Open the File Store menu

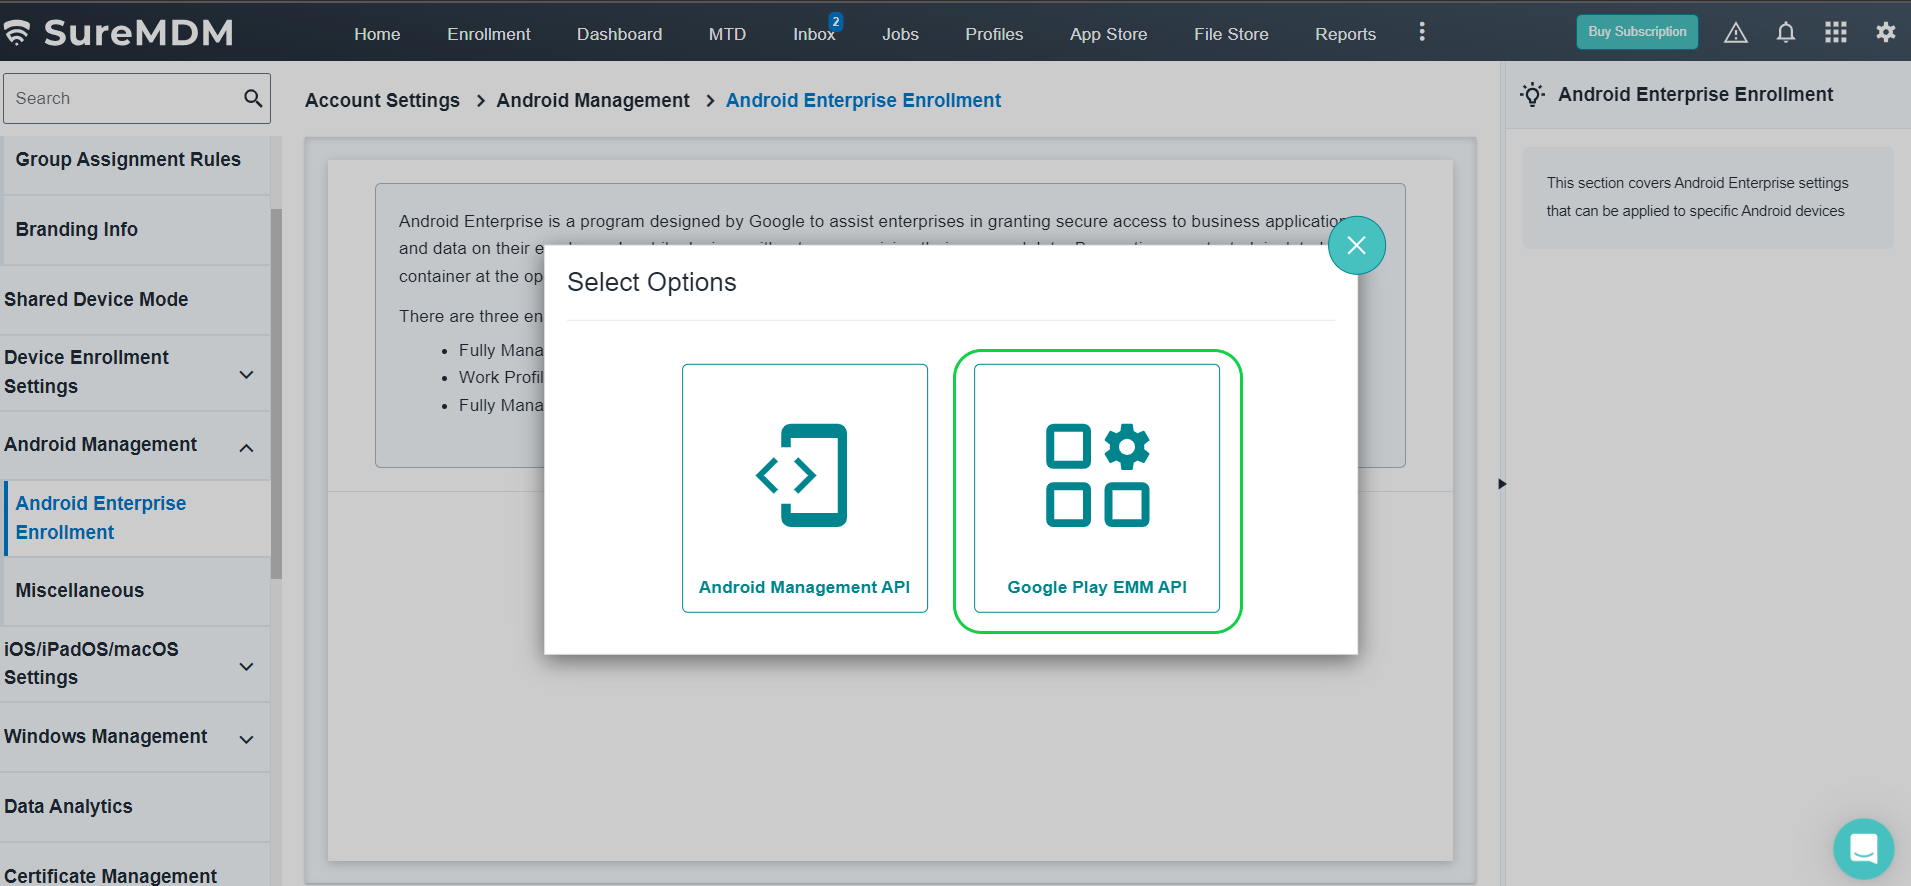(x=1231, y=34)
